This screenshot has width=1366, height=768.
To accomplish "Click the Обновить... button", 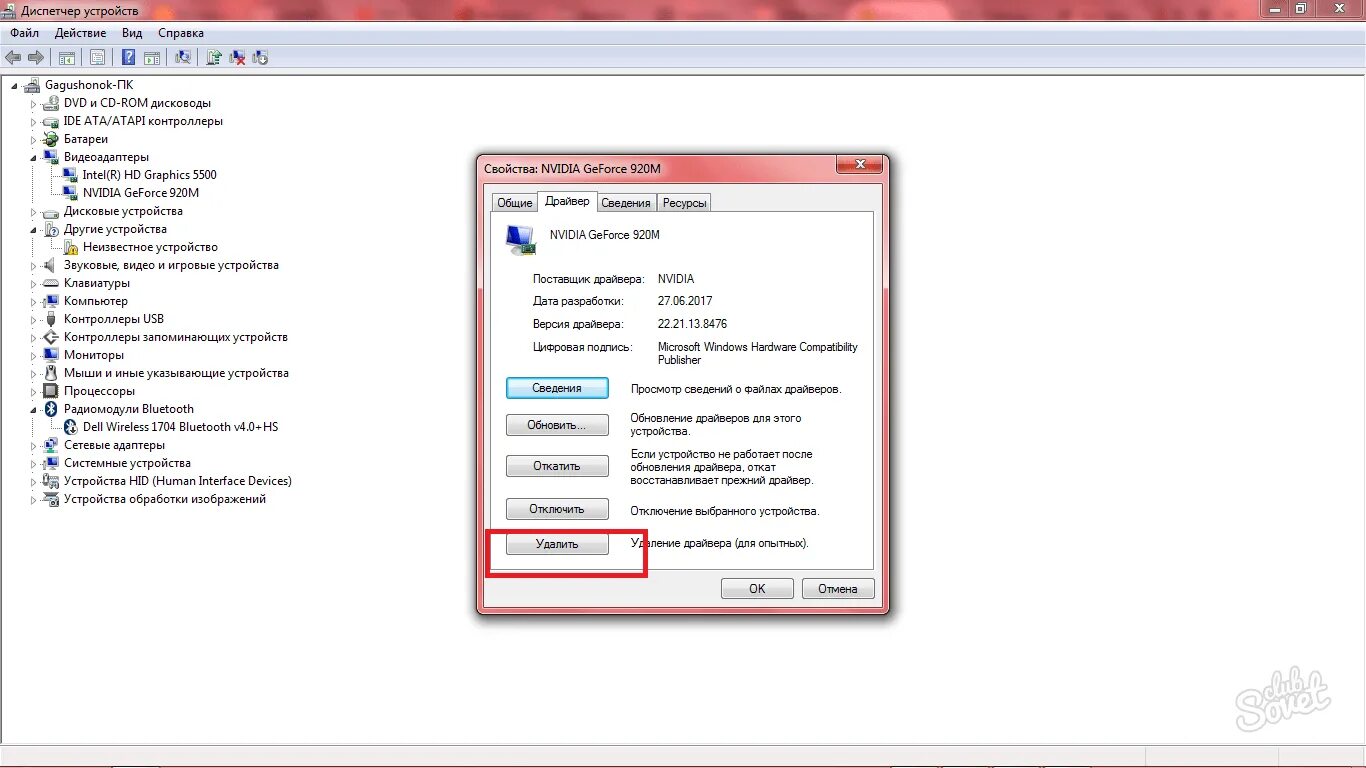I will pos(557,425).
